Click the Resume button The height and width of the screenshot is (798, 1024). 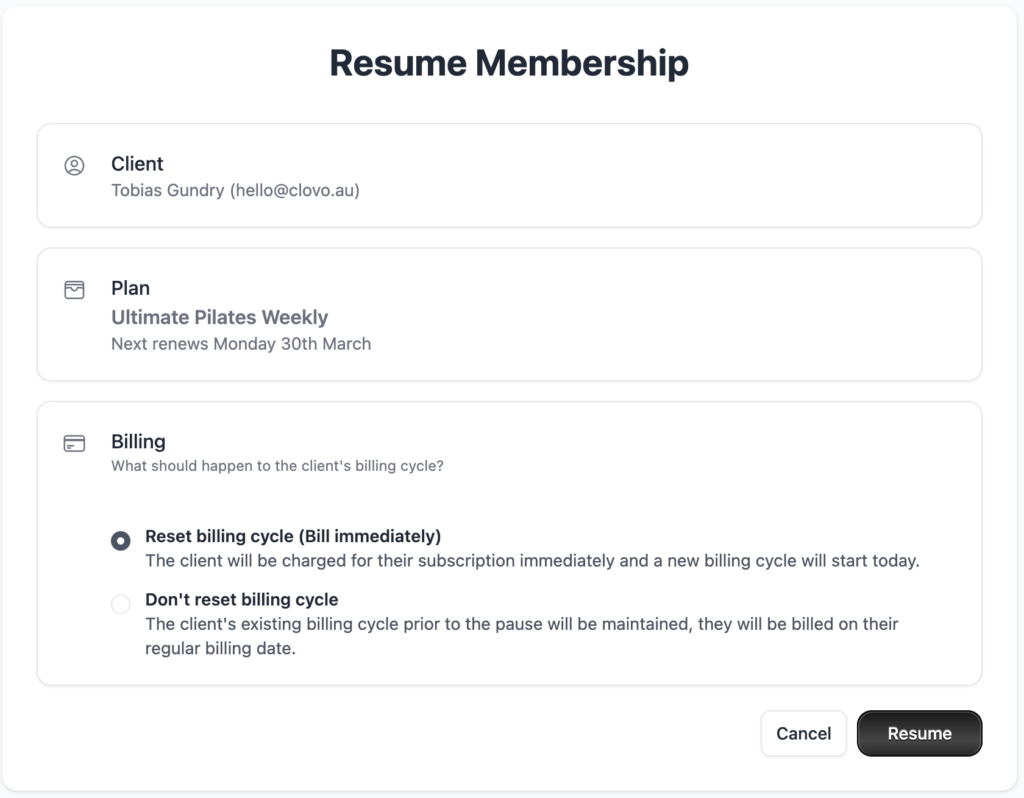tap(919, 733)
